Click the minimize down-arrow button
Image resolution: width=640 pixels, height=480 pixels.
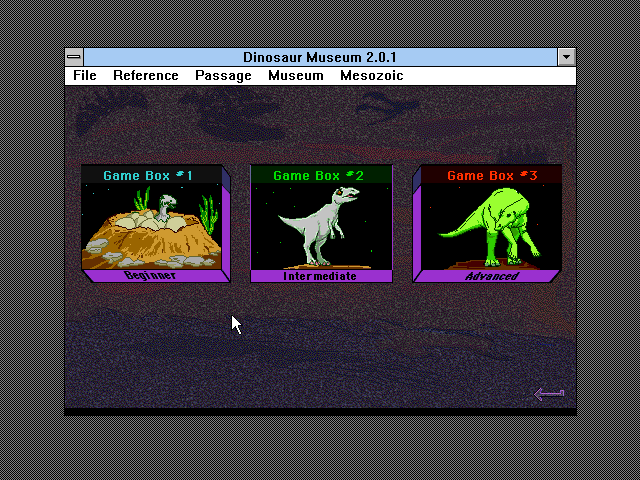(x=567, y=57)
